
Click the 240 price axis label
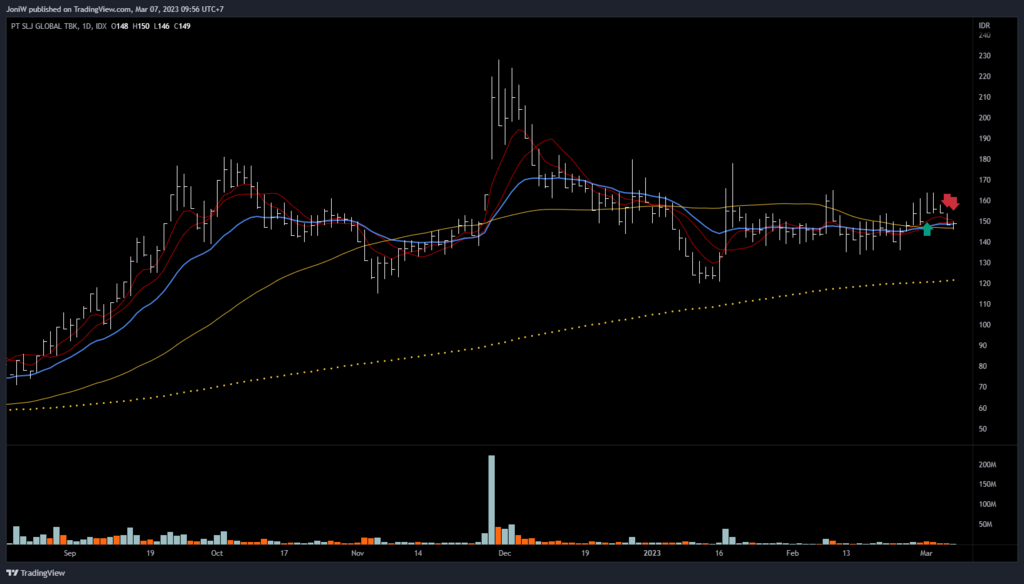(984, 35)
